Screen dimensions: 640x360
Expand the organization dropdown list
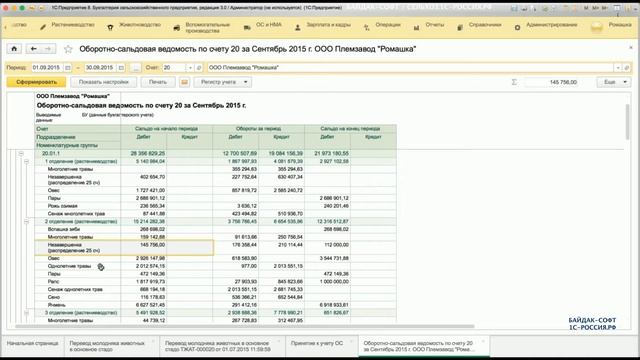[618, 68]
